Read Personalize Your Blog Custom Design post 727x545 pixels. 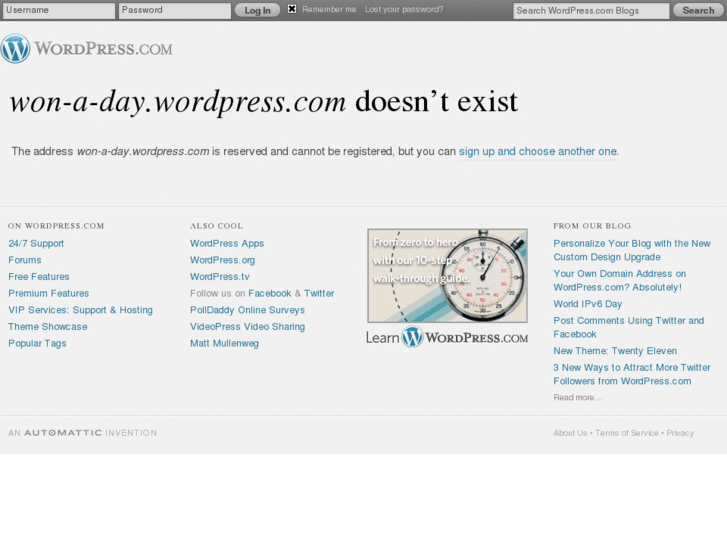coord(631,250)
